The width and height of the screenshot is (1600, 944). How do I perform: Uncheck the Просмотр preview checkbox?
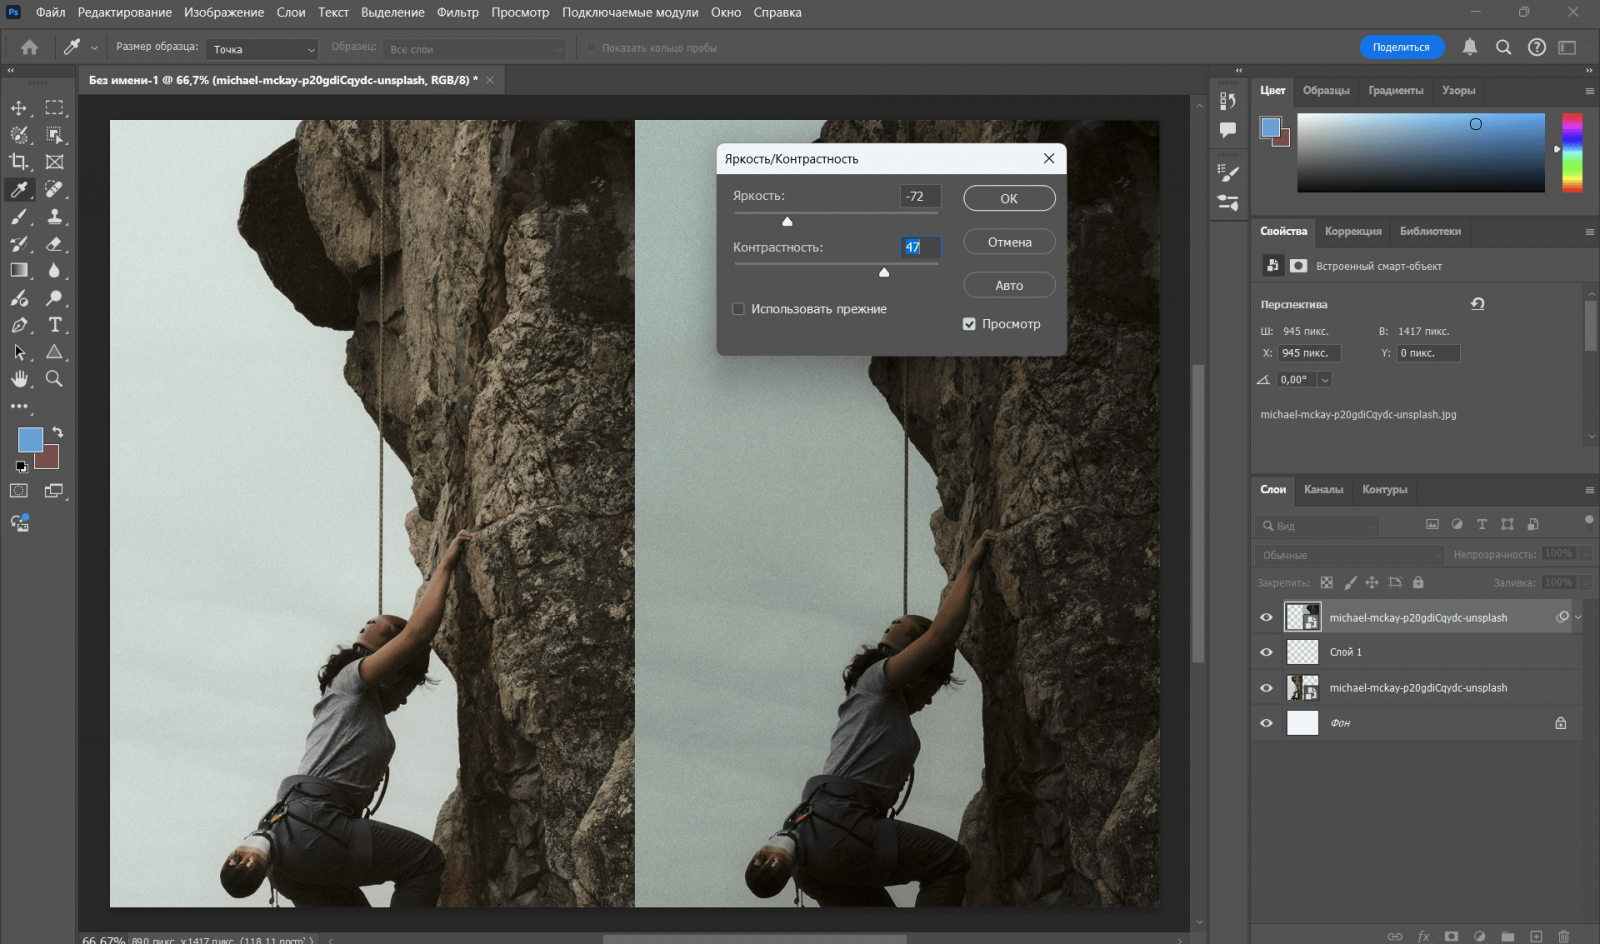click(969, 324)
